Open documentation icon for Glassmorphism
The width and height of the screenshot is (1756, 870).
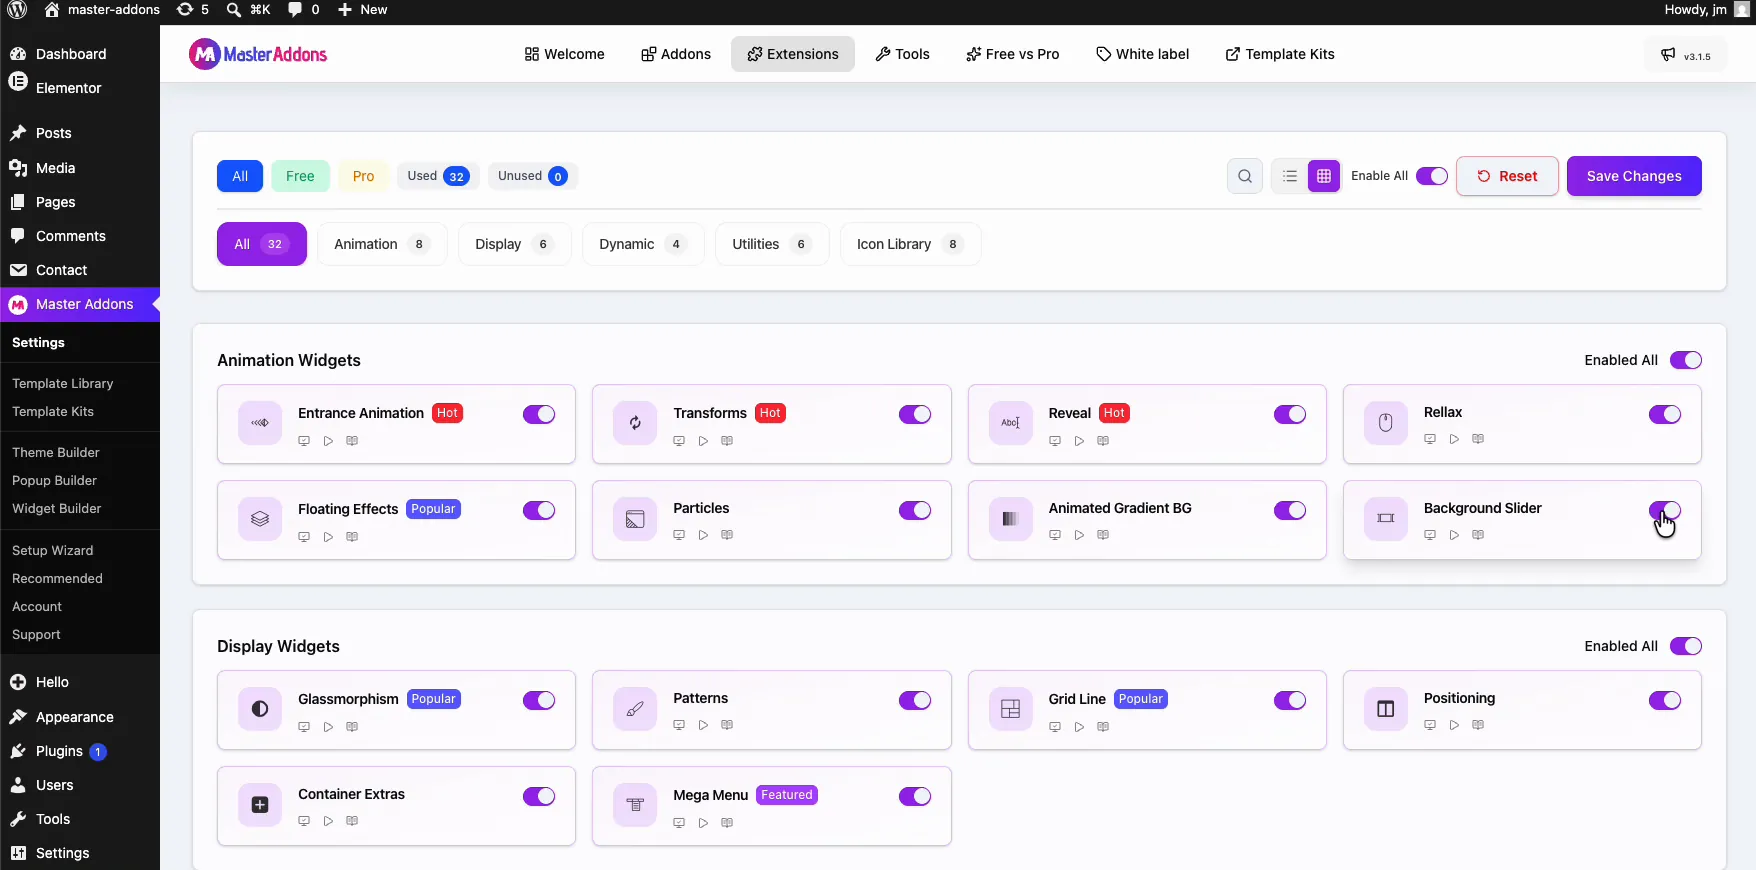(x=352, y=727)
